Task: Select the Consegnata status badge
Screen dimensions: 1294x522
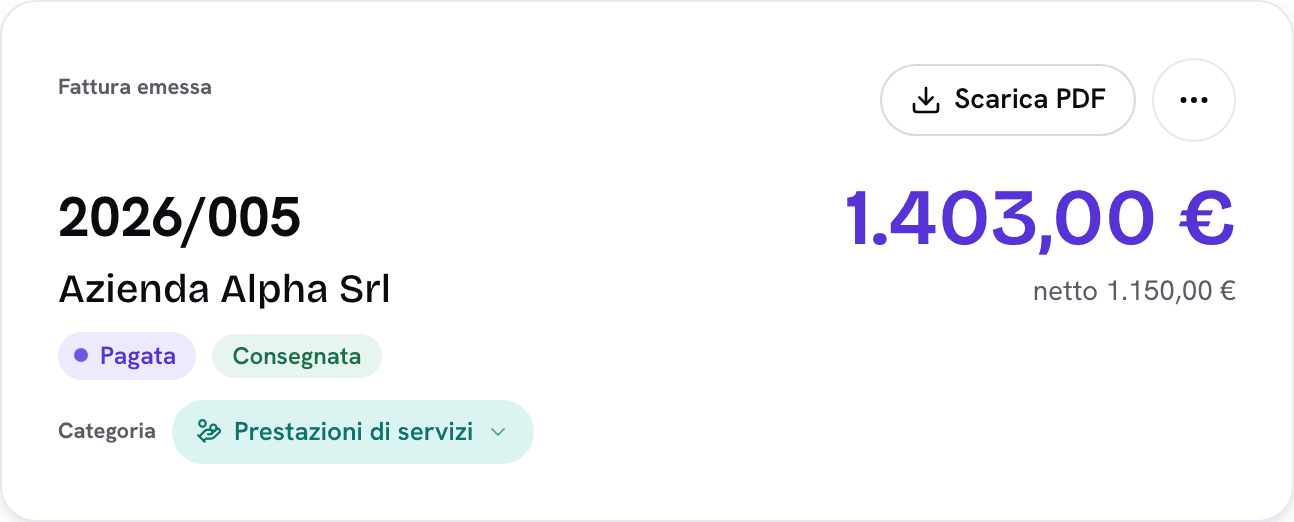Action: click(297, 356)
